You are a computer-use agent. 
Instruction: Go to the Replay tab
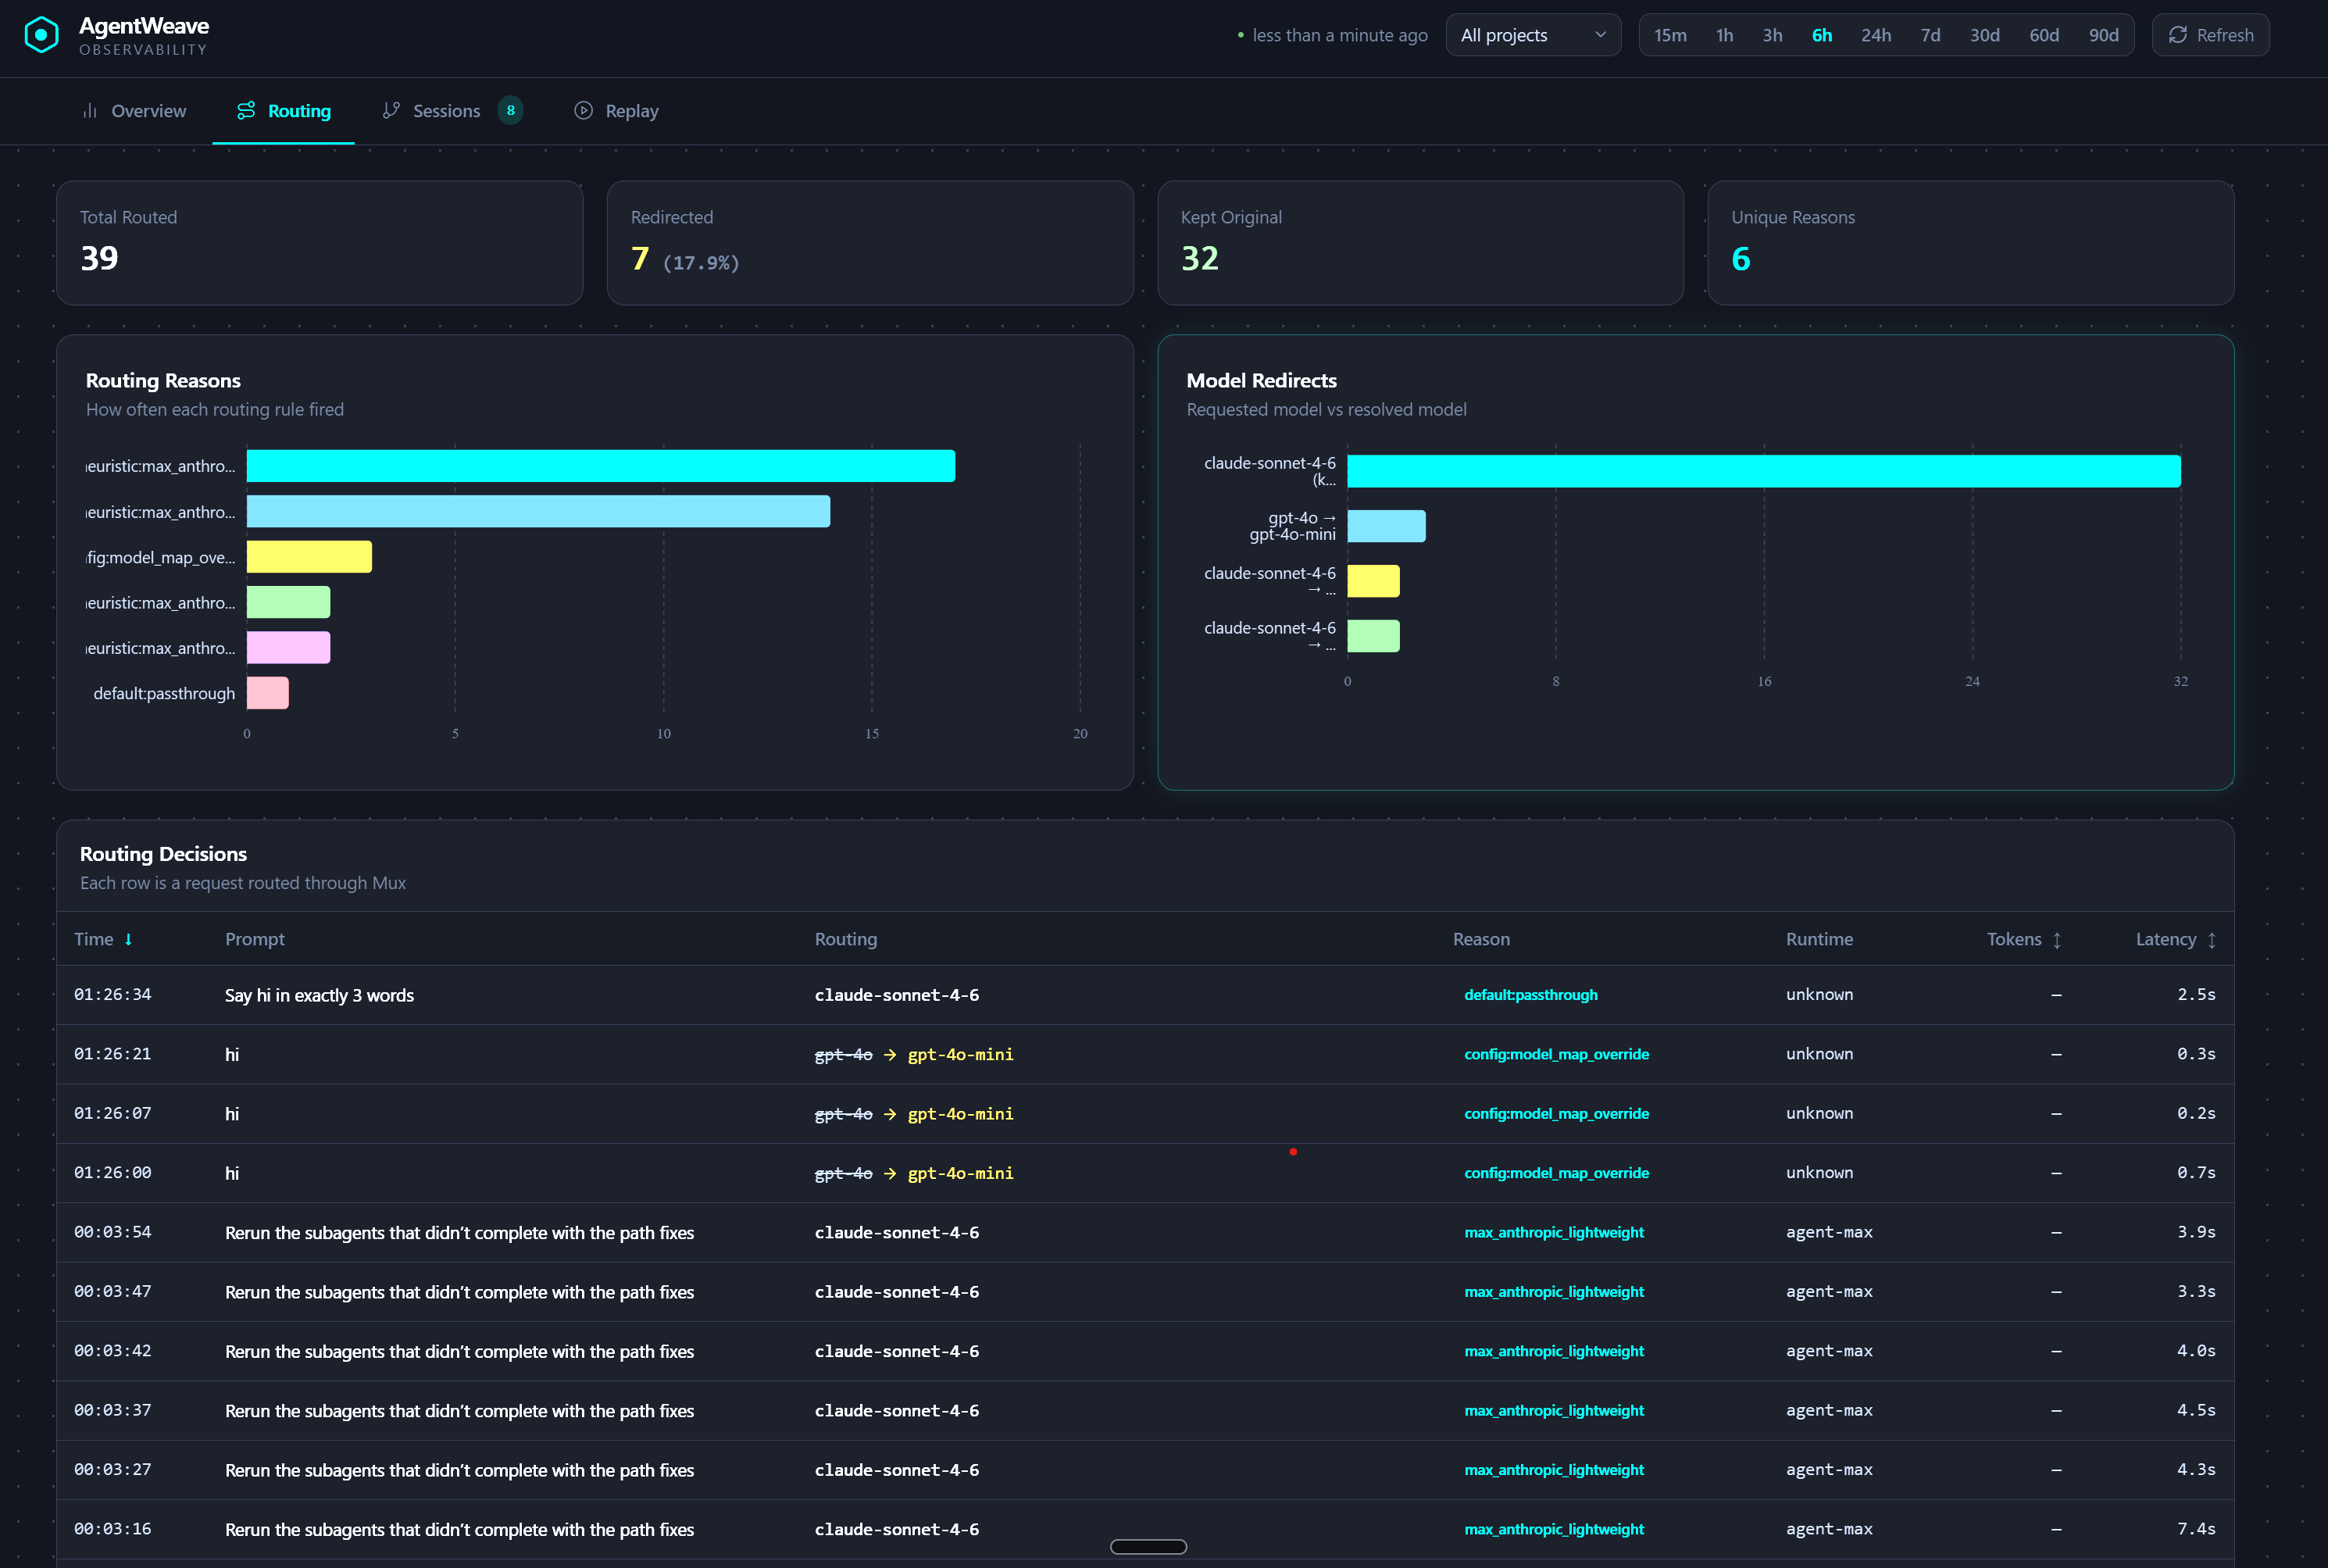(616, 111)
